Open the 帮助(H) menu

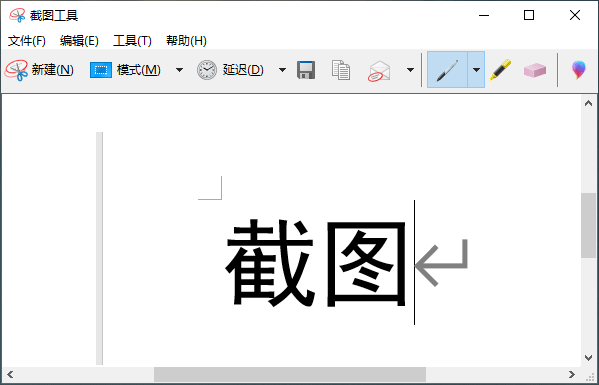coord(186,41)
